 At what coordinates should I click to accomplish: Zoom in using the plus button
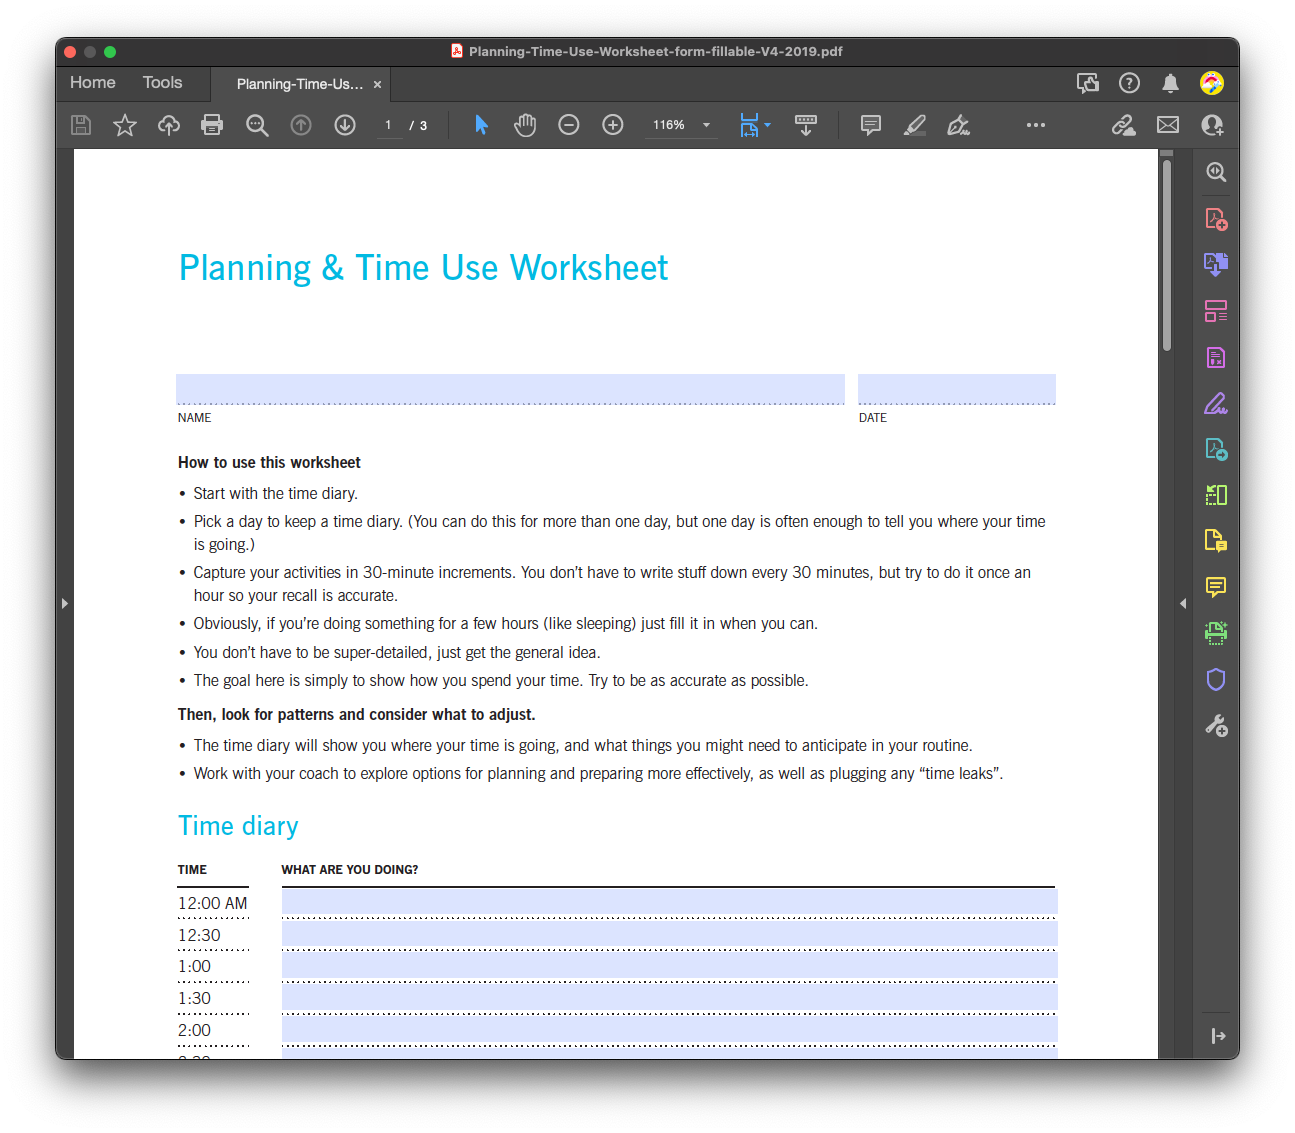click(x=612, y=125)
